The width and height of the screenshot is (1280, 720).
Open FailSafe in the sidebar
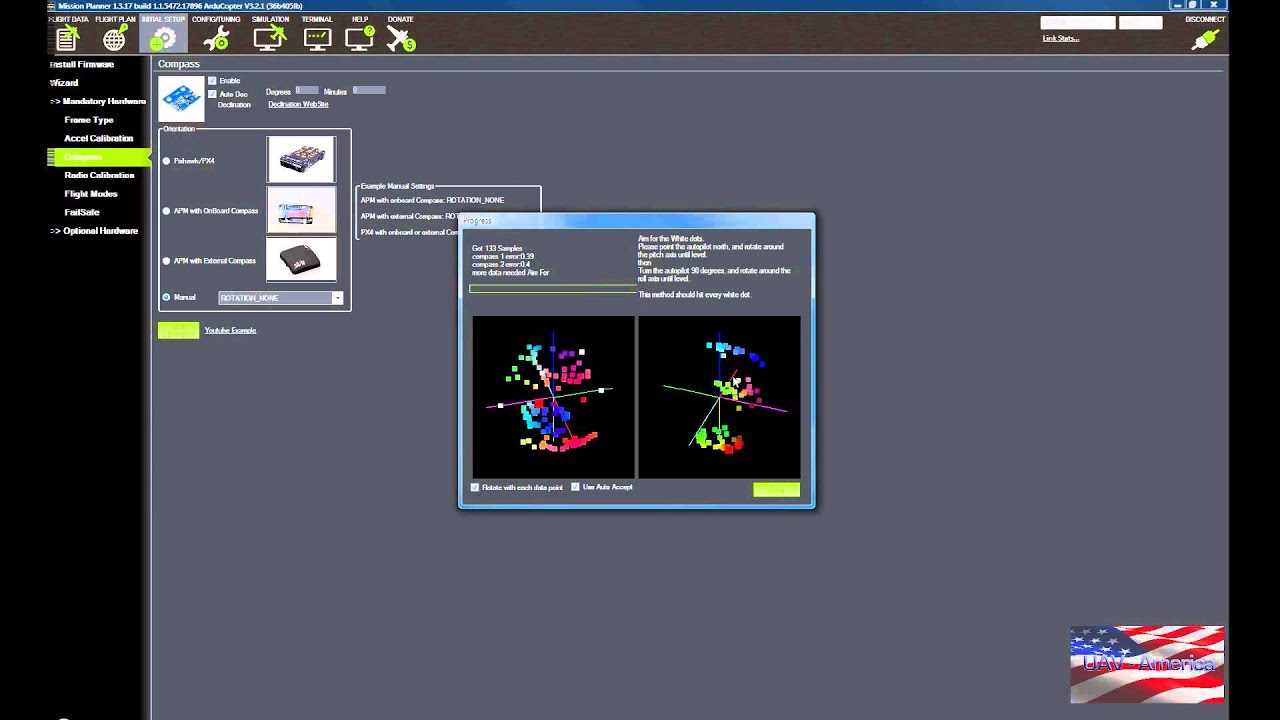(82, 212)
